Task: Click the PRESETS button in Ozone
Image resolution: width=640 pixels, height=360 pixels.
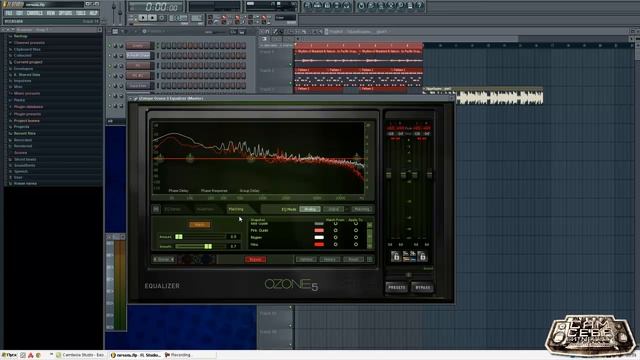Action: point(396,288)
